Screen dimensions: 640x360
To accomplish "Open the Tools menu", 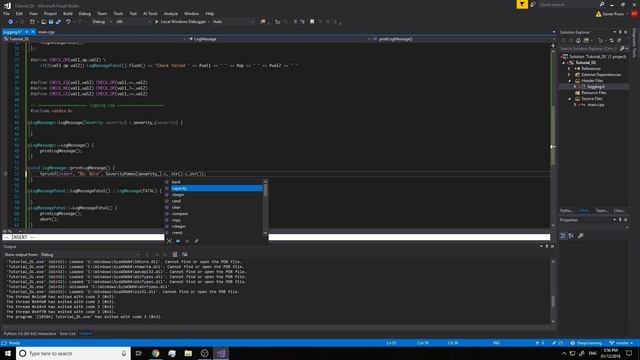I will pos(118,13).
